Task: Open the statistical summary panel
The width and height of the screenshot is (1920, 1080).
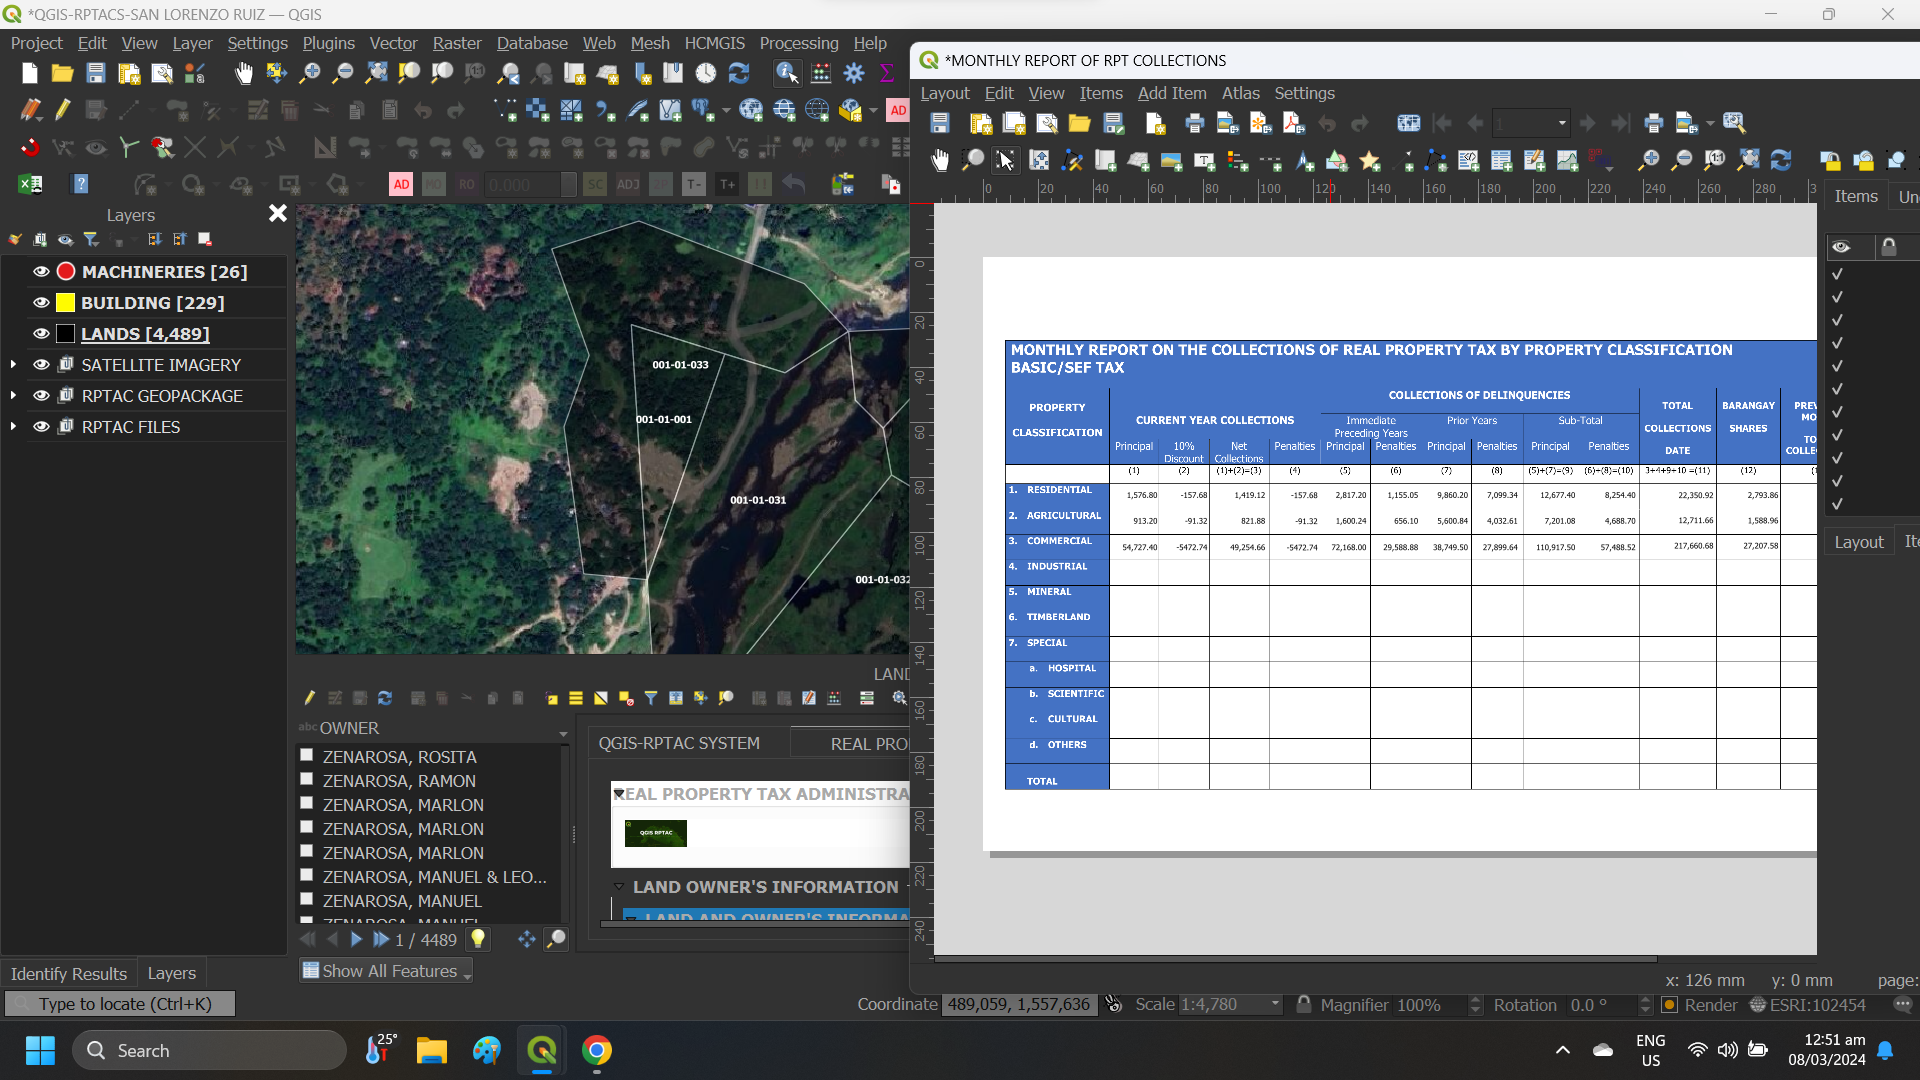Action: (x=887, y=72)
